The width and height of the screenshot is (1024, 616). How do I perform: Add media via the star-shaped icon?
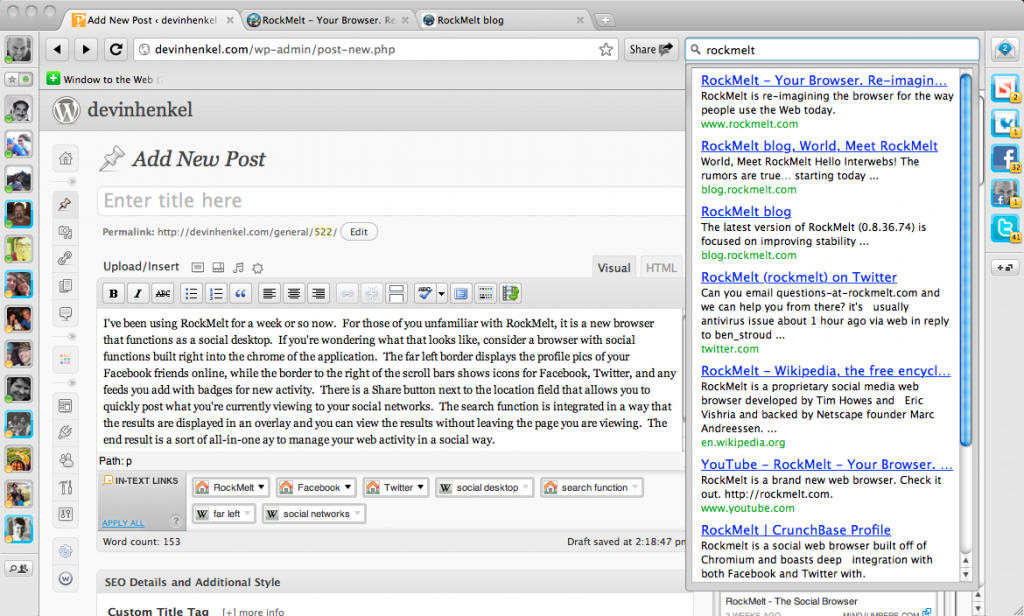tap(258, 268)
